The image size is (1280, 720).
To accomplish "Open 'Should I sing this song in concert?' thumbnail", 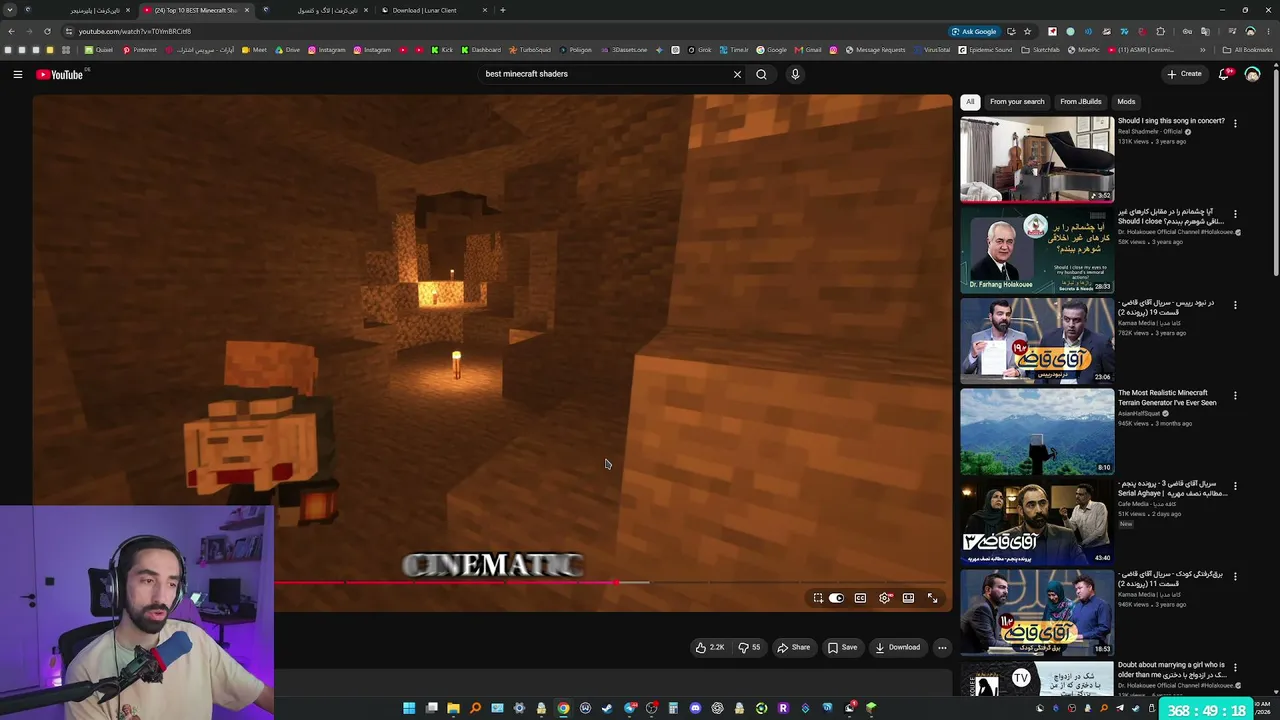I will [x=1037, y=159].
